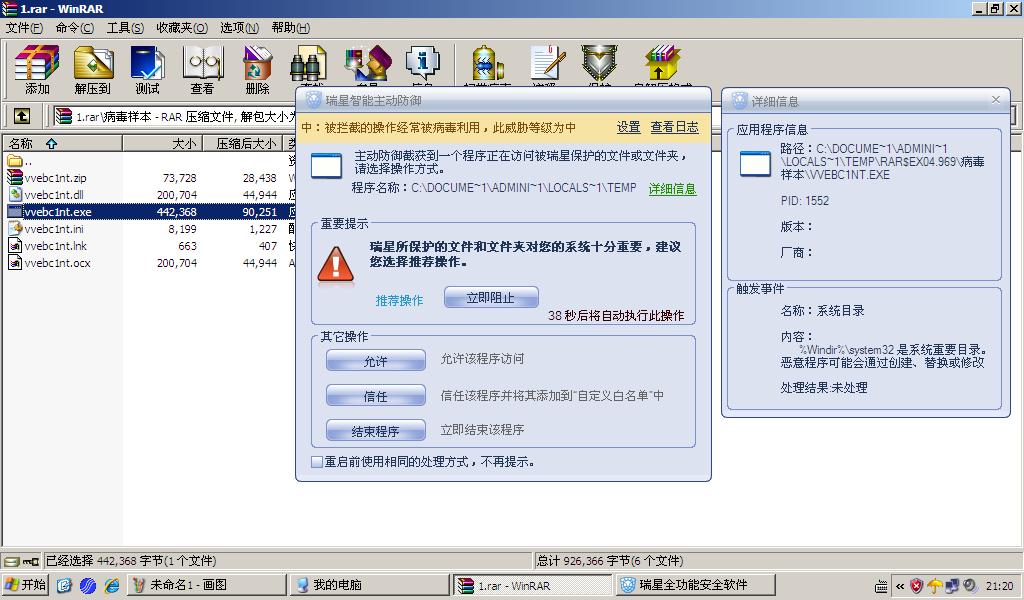Screen dimensions: 1024x600
Task: Click the 解压到 (Extract To) toolbar icon
Action: [x=93, y=64]
